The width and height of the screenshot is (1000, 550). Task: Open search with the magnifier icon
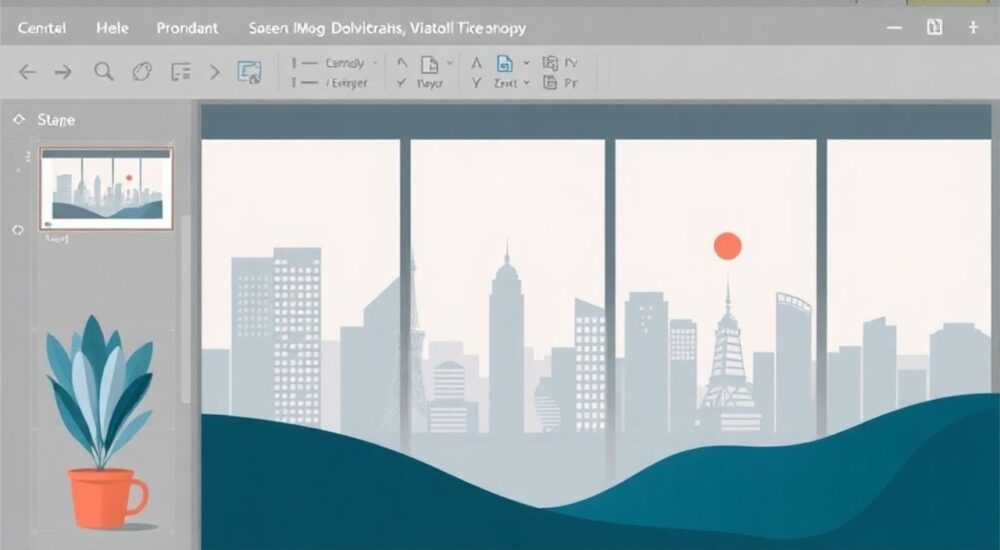tap(104, 71)
